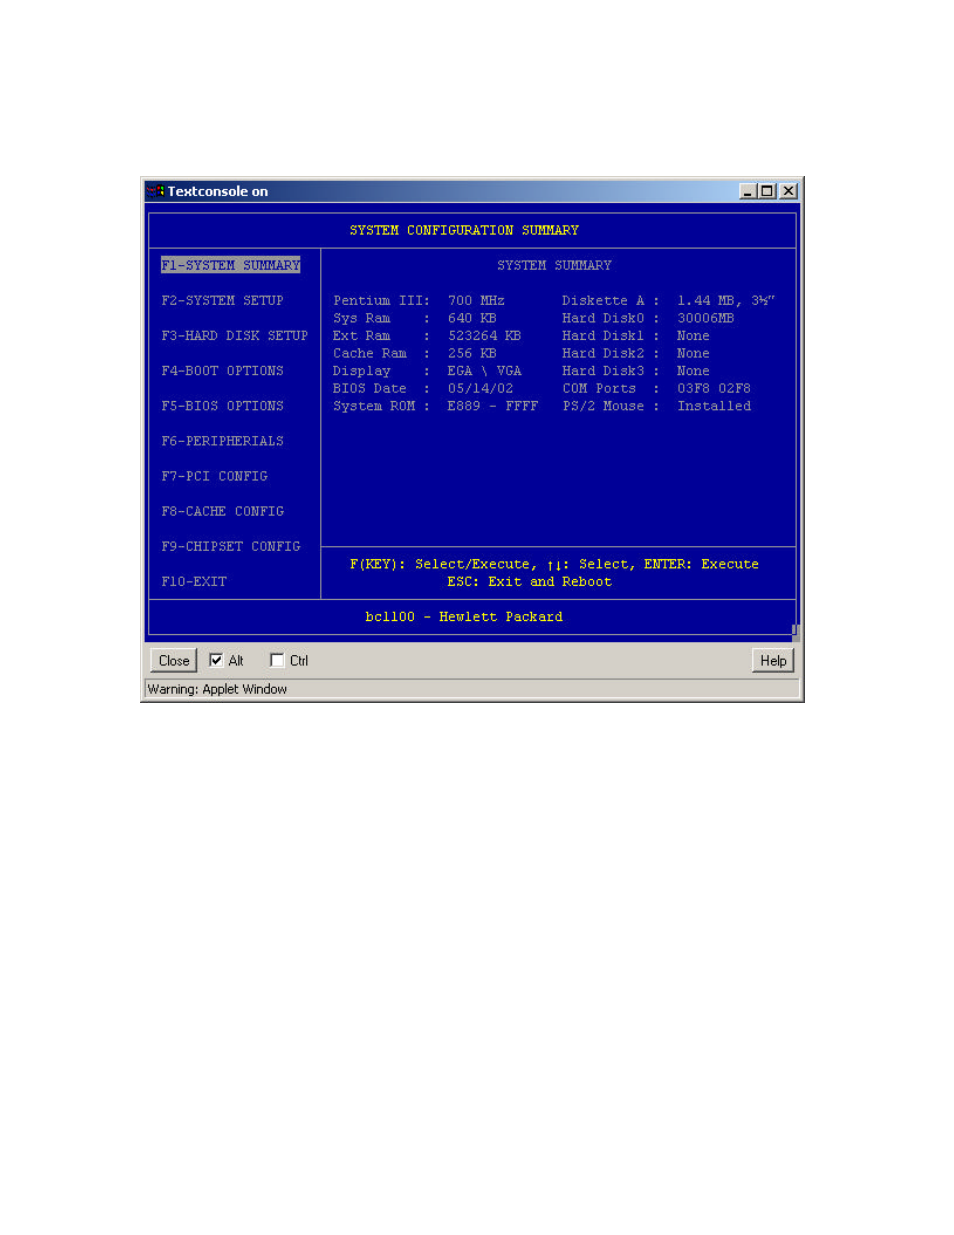This screenshot has width=954, height=1235.
Task: Choose F9-CHIPSET CONFIG item
Action: tap(230, 546)
